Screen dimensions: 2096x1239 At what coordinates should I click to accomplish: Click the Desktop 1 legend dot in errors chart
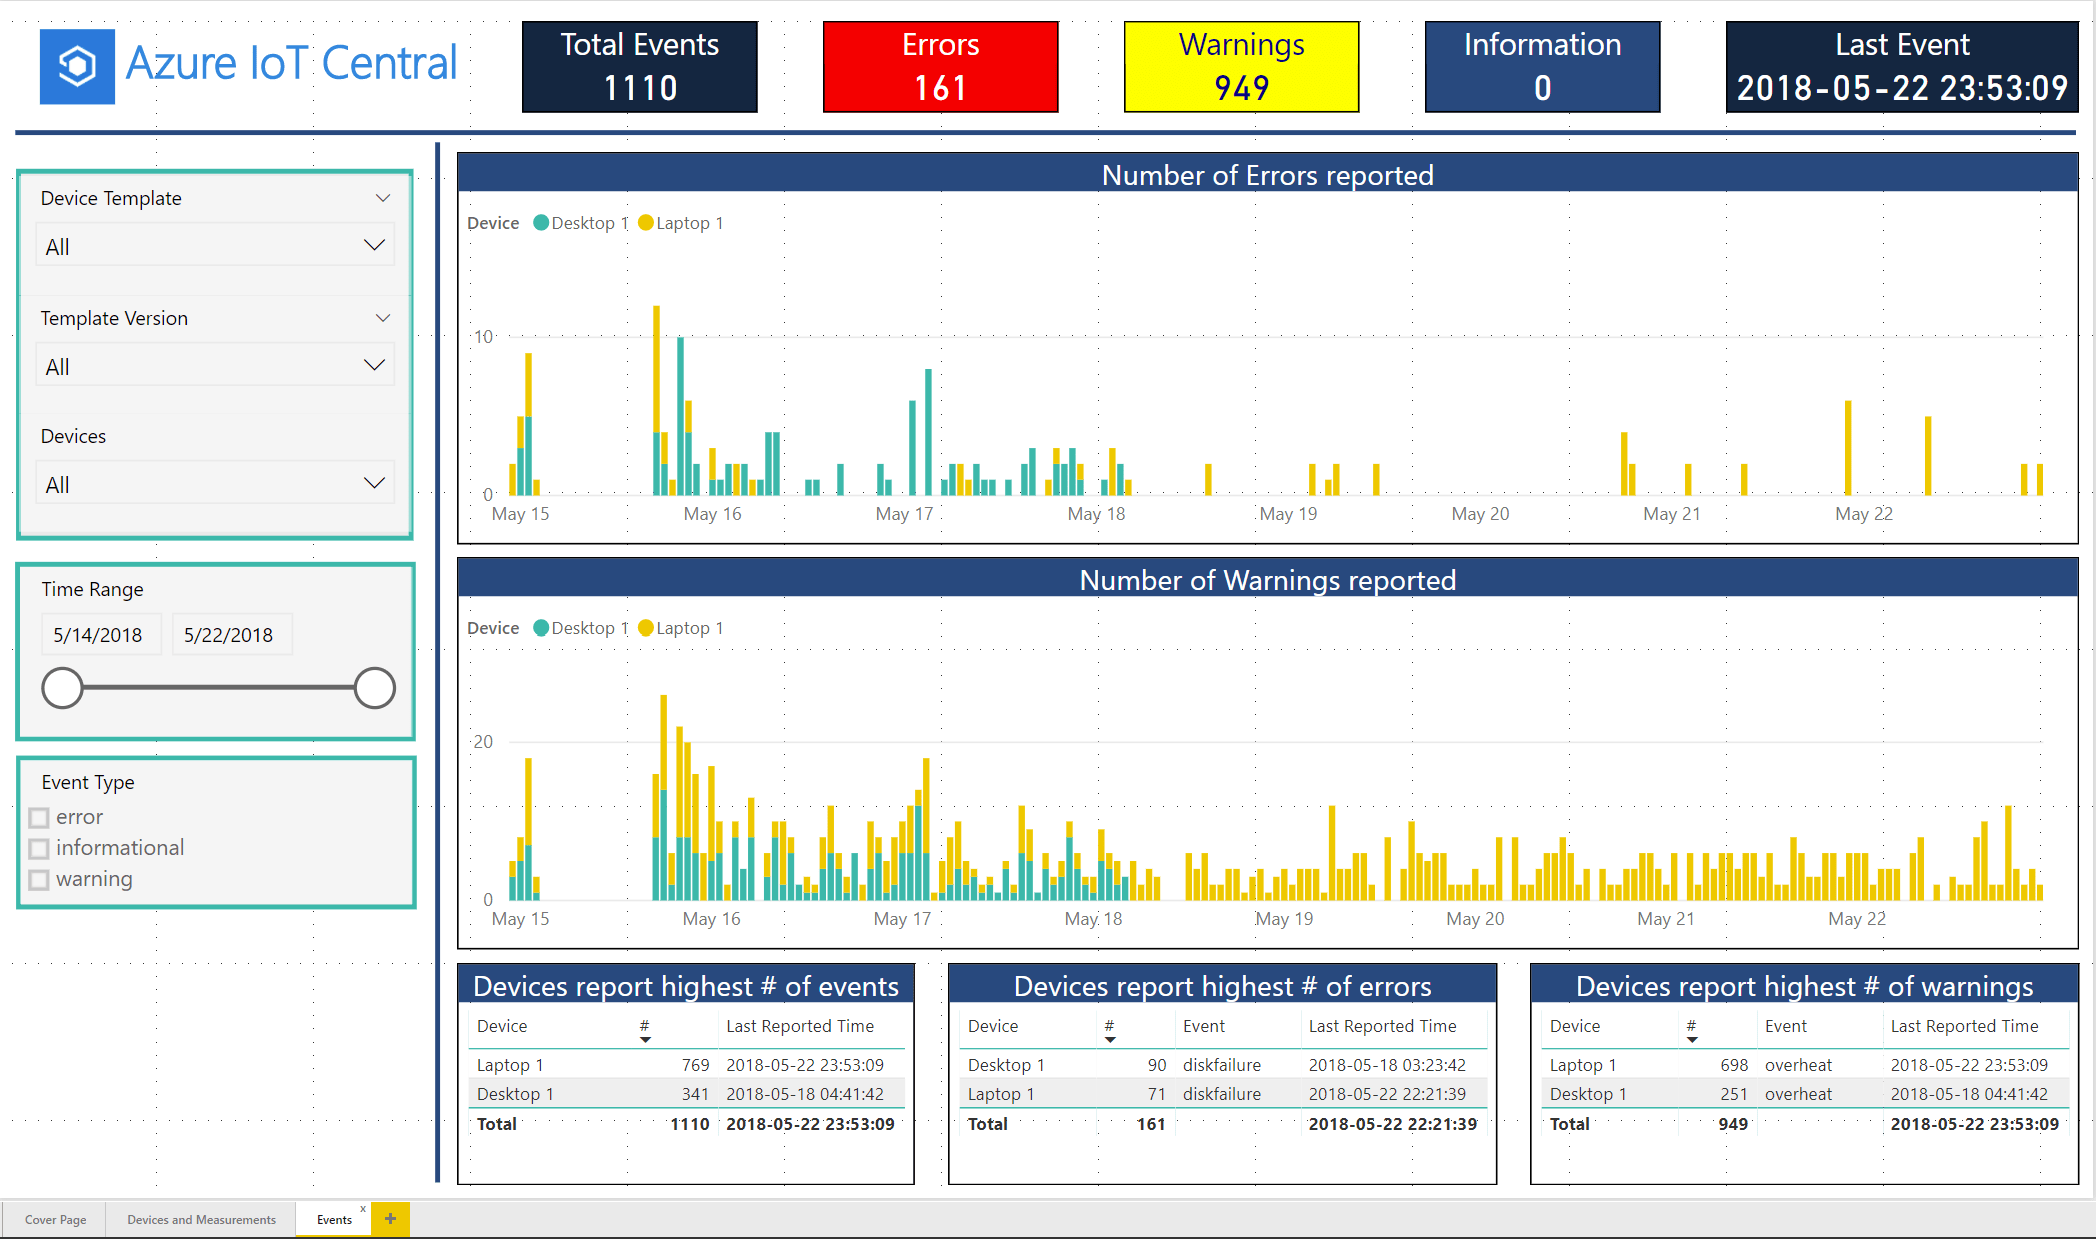click(541, 222)
